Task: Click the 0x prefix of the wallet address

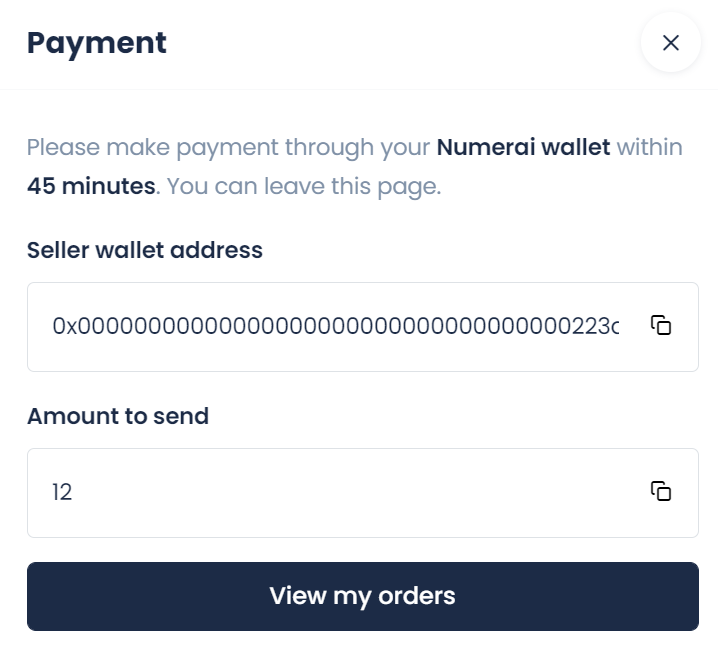Action: (x=65, y=326)
